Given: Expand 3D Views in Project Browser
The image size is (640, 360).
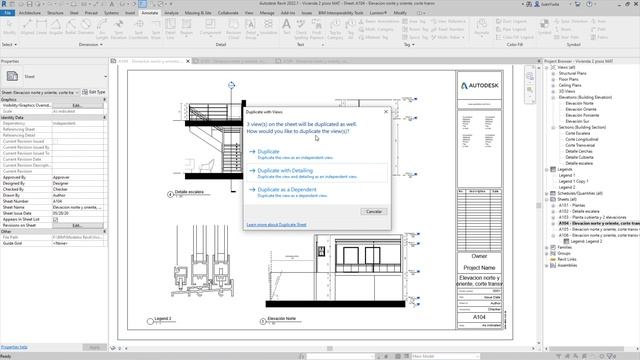Looking at the screenshot, I should pyautogui.click(x=553, y=91).
